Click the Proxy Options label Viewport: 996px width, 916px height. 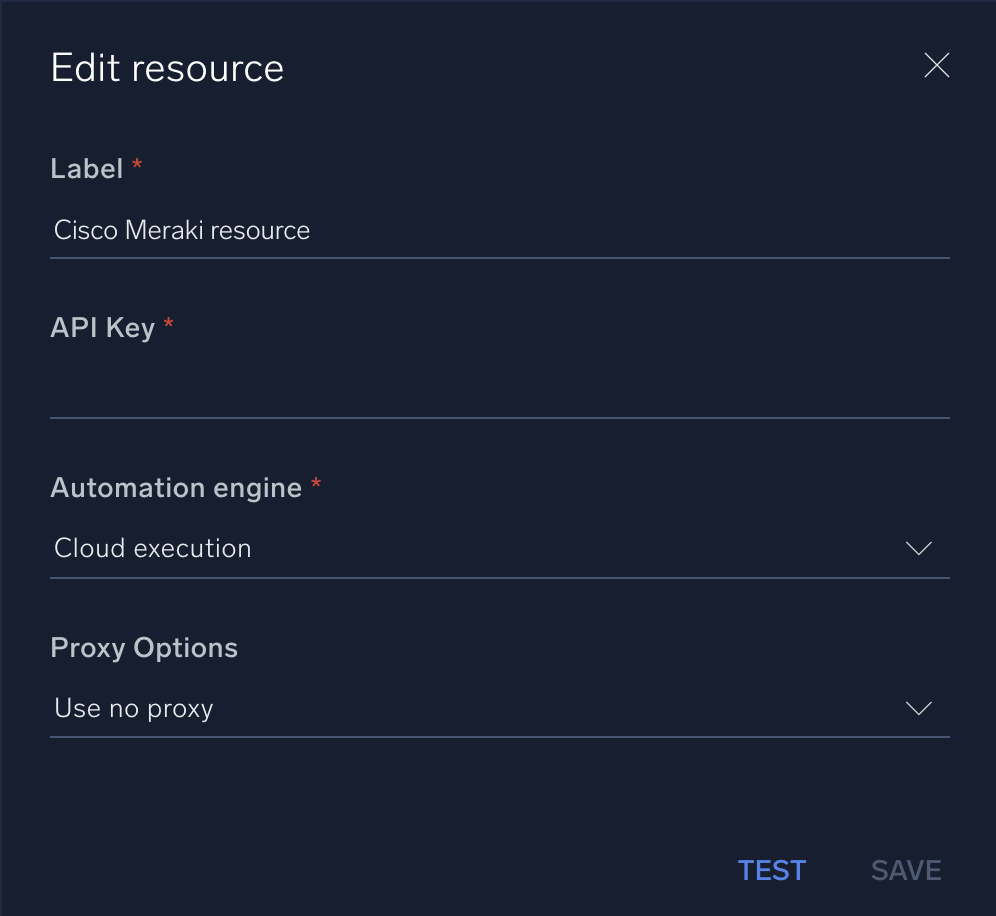tap(143, 647)
